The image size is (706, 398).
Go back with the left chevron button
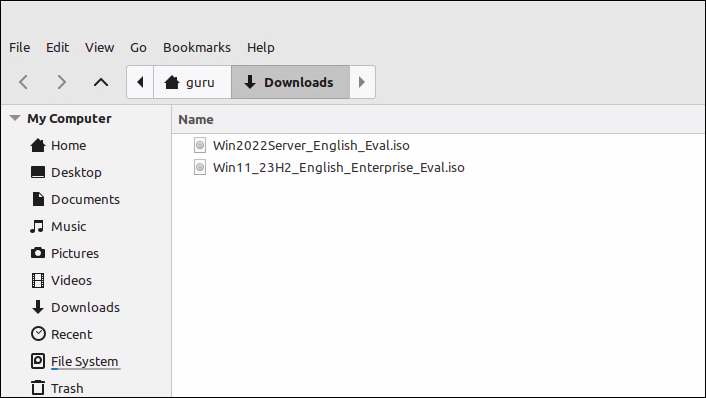(23, 82)
